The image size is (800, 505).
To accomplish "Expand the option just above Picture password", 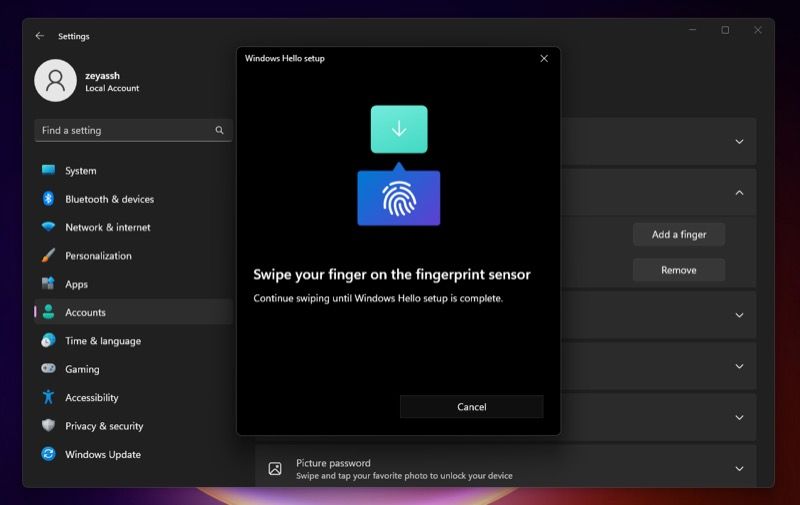I will tap(739, 417).
